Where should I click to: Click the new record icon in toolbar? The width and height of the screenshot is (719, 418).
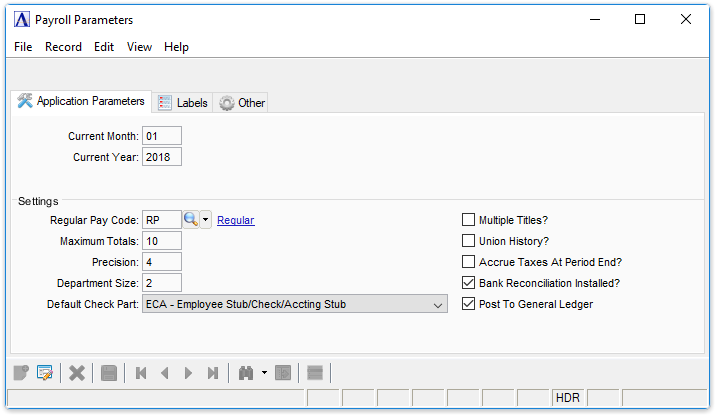pyautogui.click(x=21, y=373)
